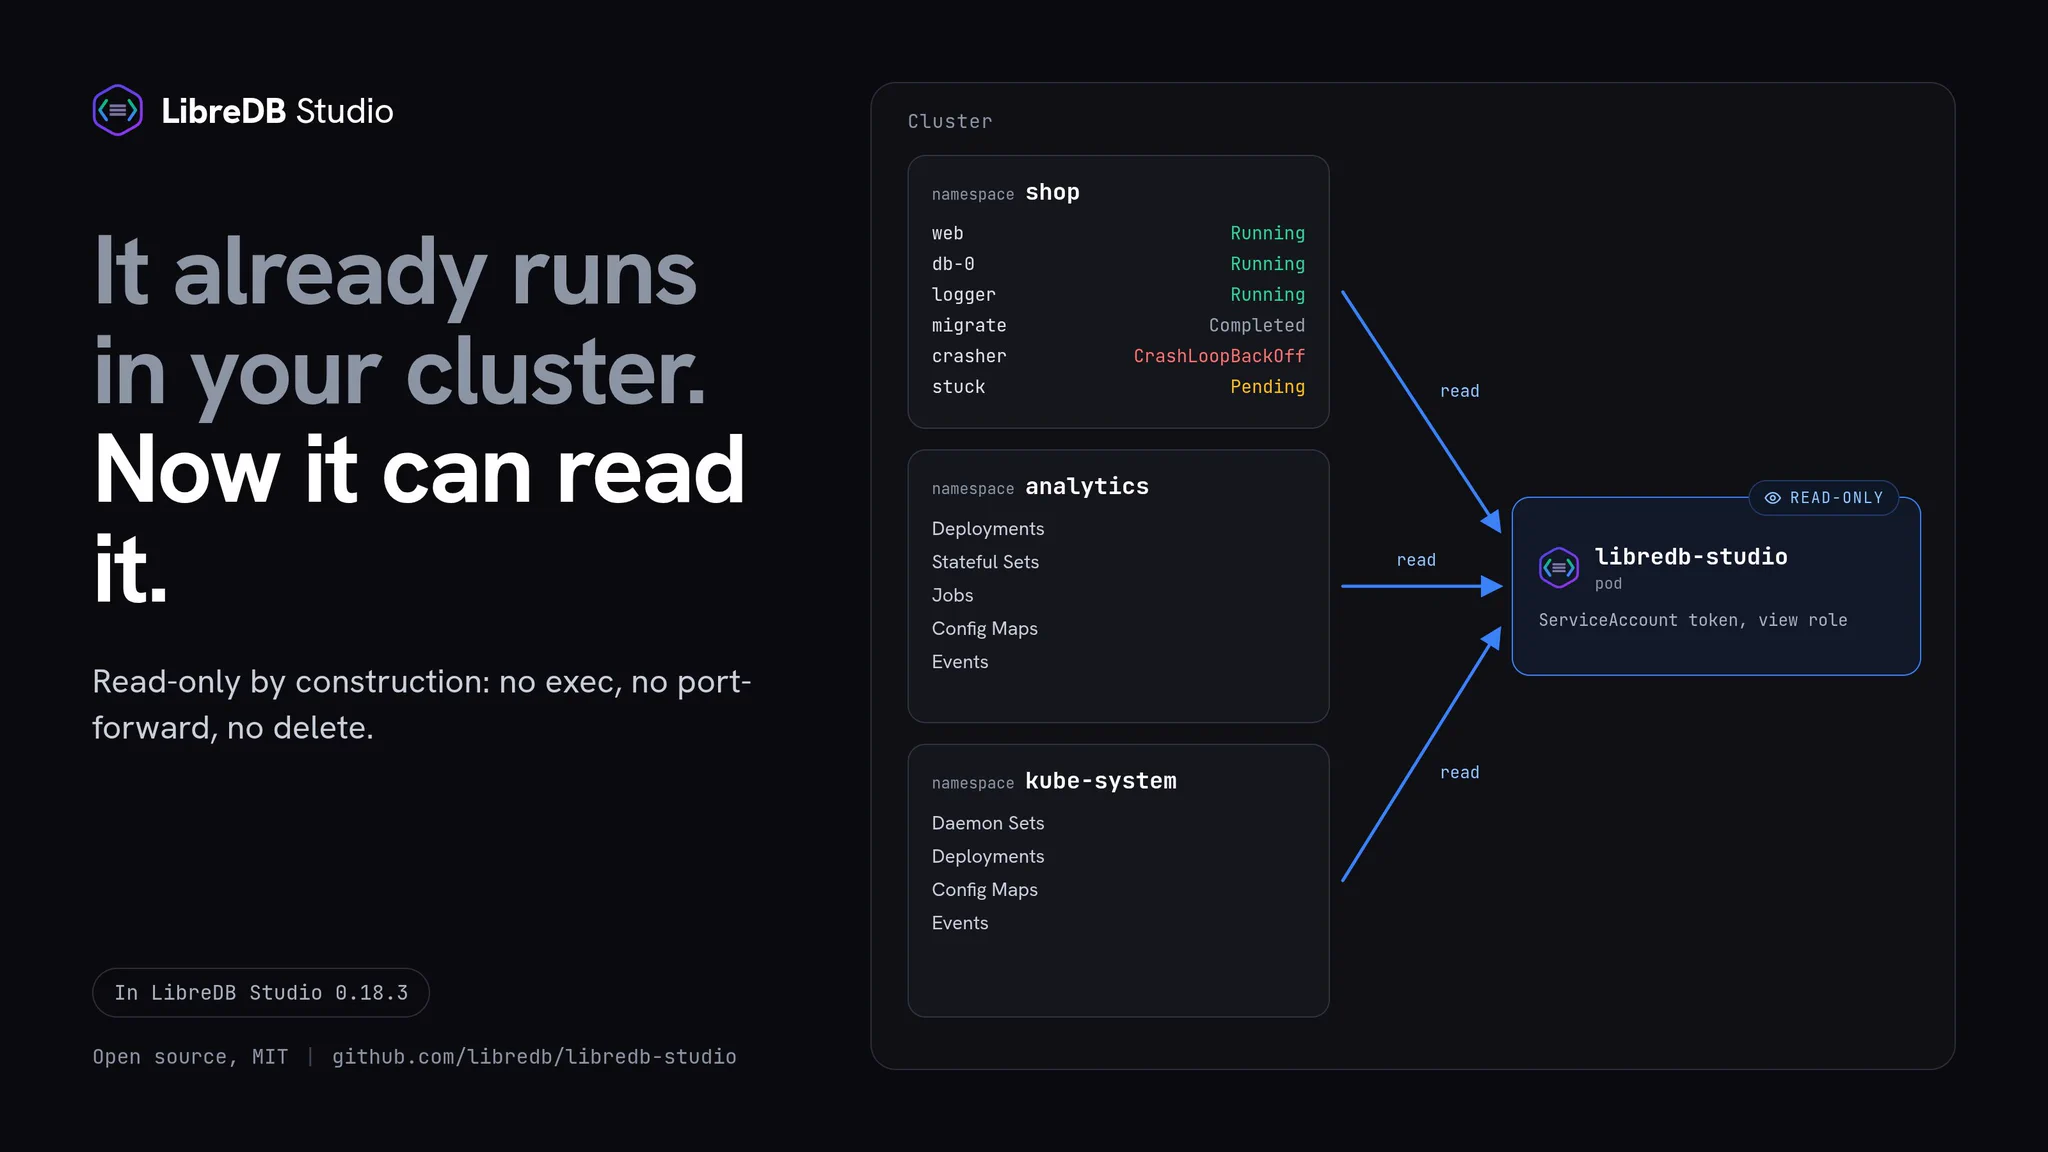Open 'Config Maps' under analytics namespace
The width and height of the screenshot is (2048, 1152).
click(985, 629)
